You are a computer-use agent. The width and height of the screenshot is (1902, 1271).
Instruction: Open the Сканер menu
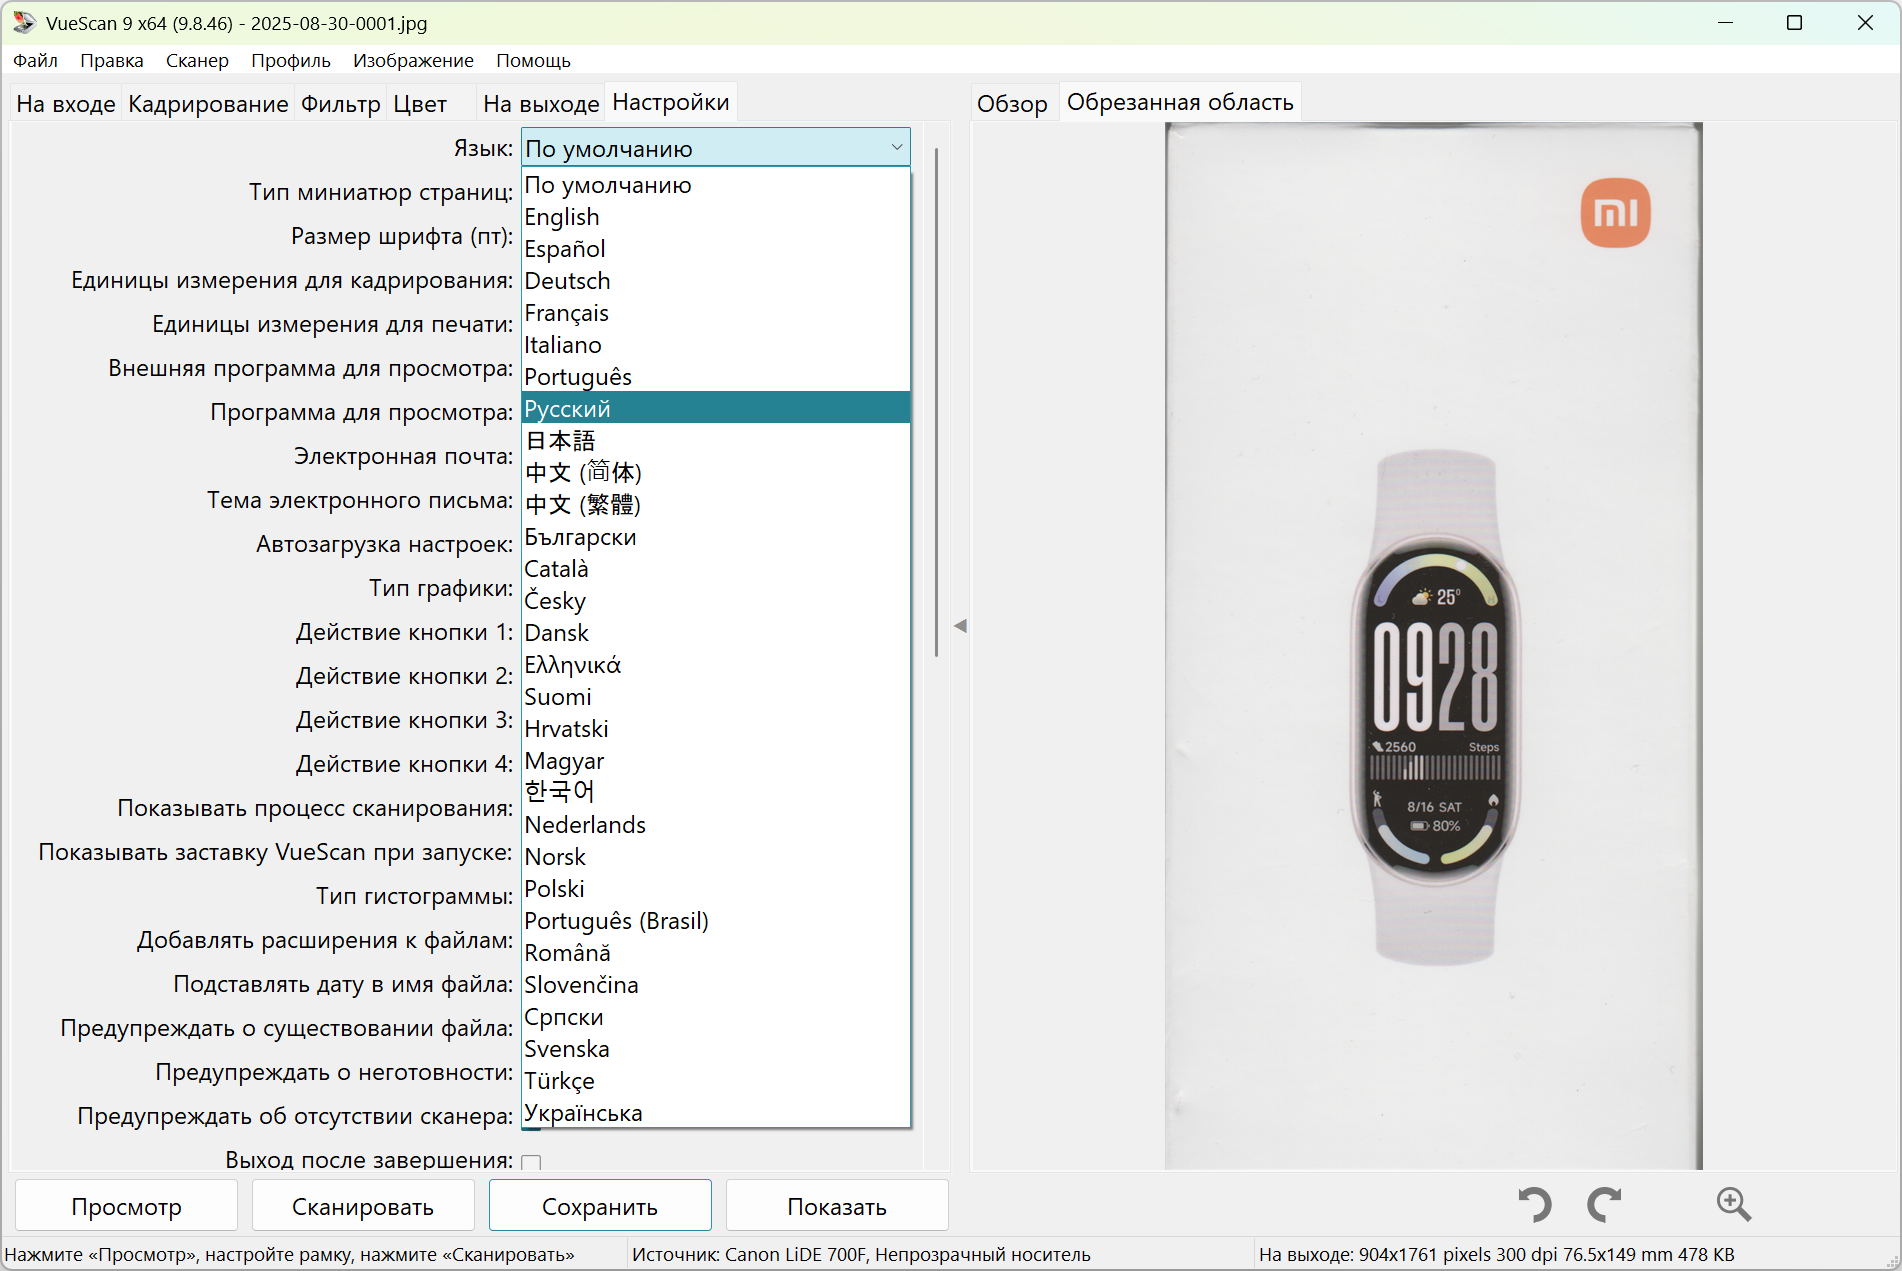(x=197, y=60)
